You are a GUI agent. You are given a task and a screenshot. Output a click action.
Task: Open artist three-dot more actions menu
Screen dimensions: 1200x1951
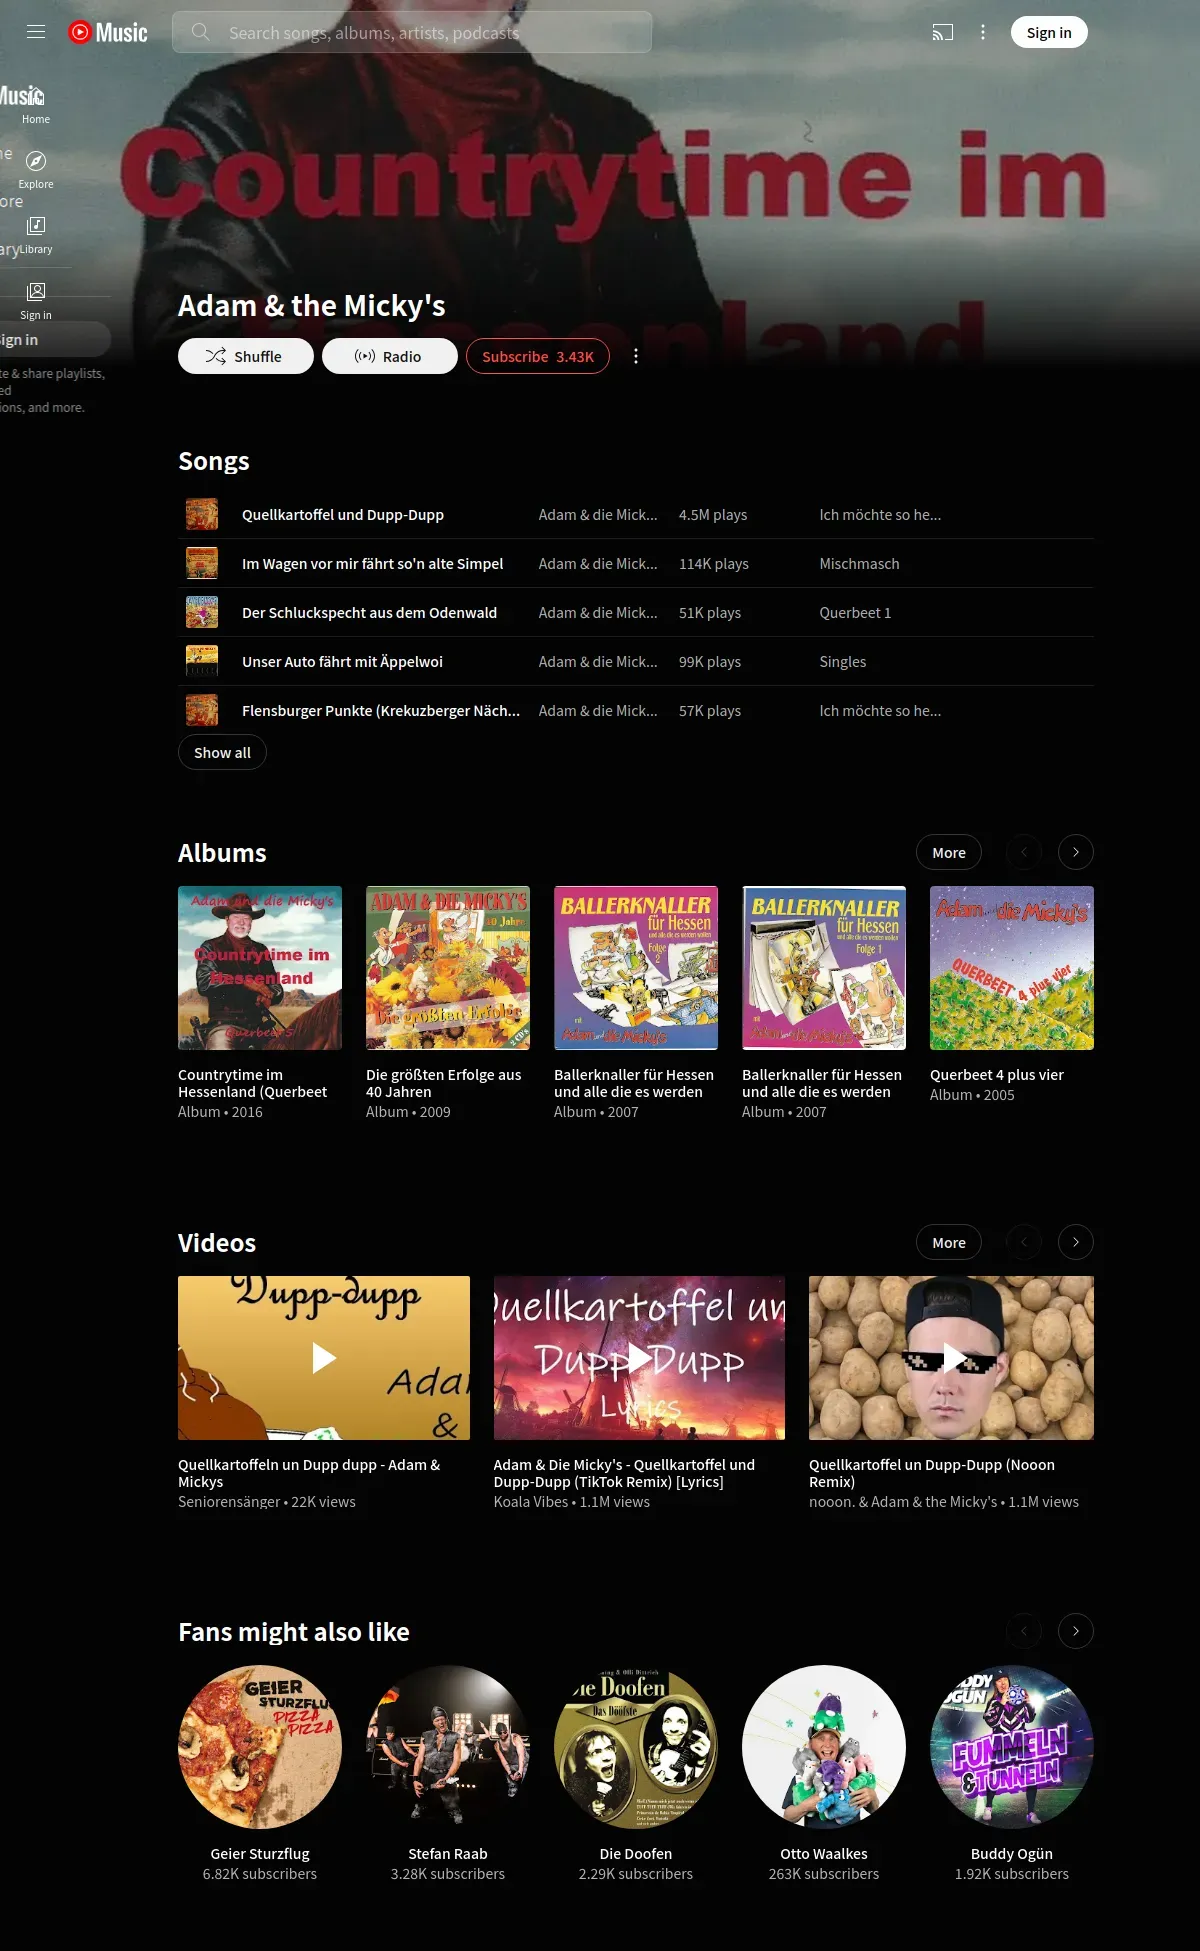click(x=636, y=356)
